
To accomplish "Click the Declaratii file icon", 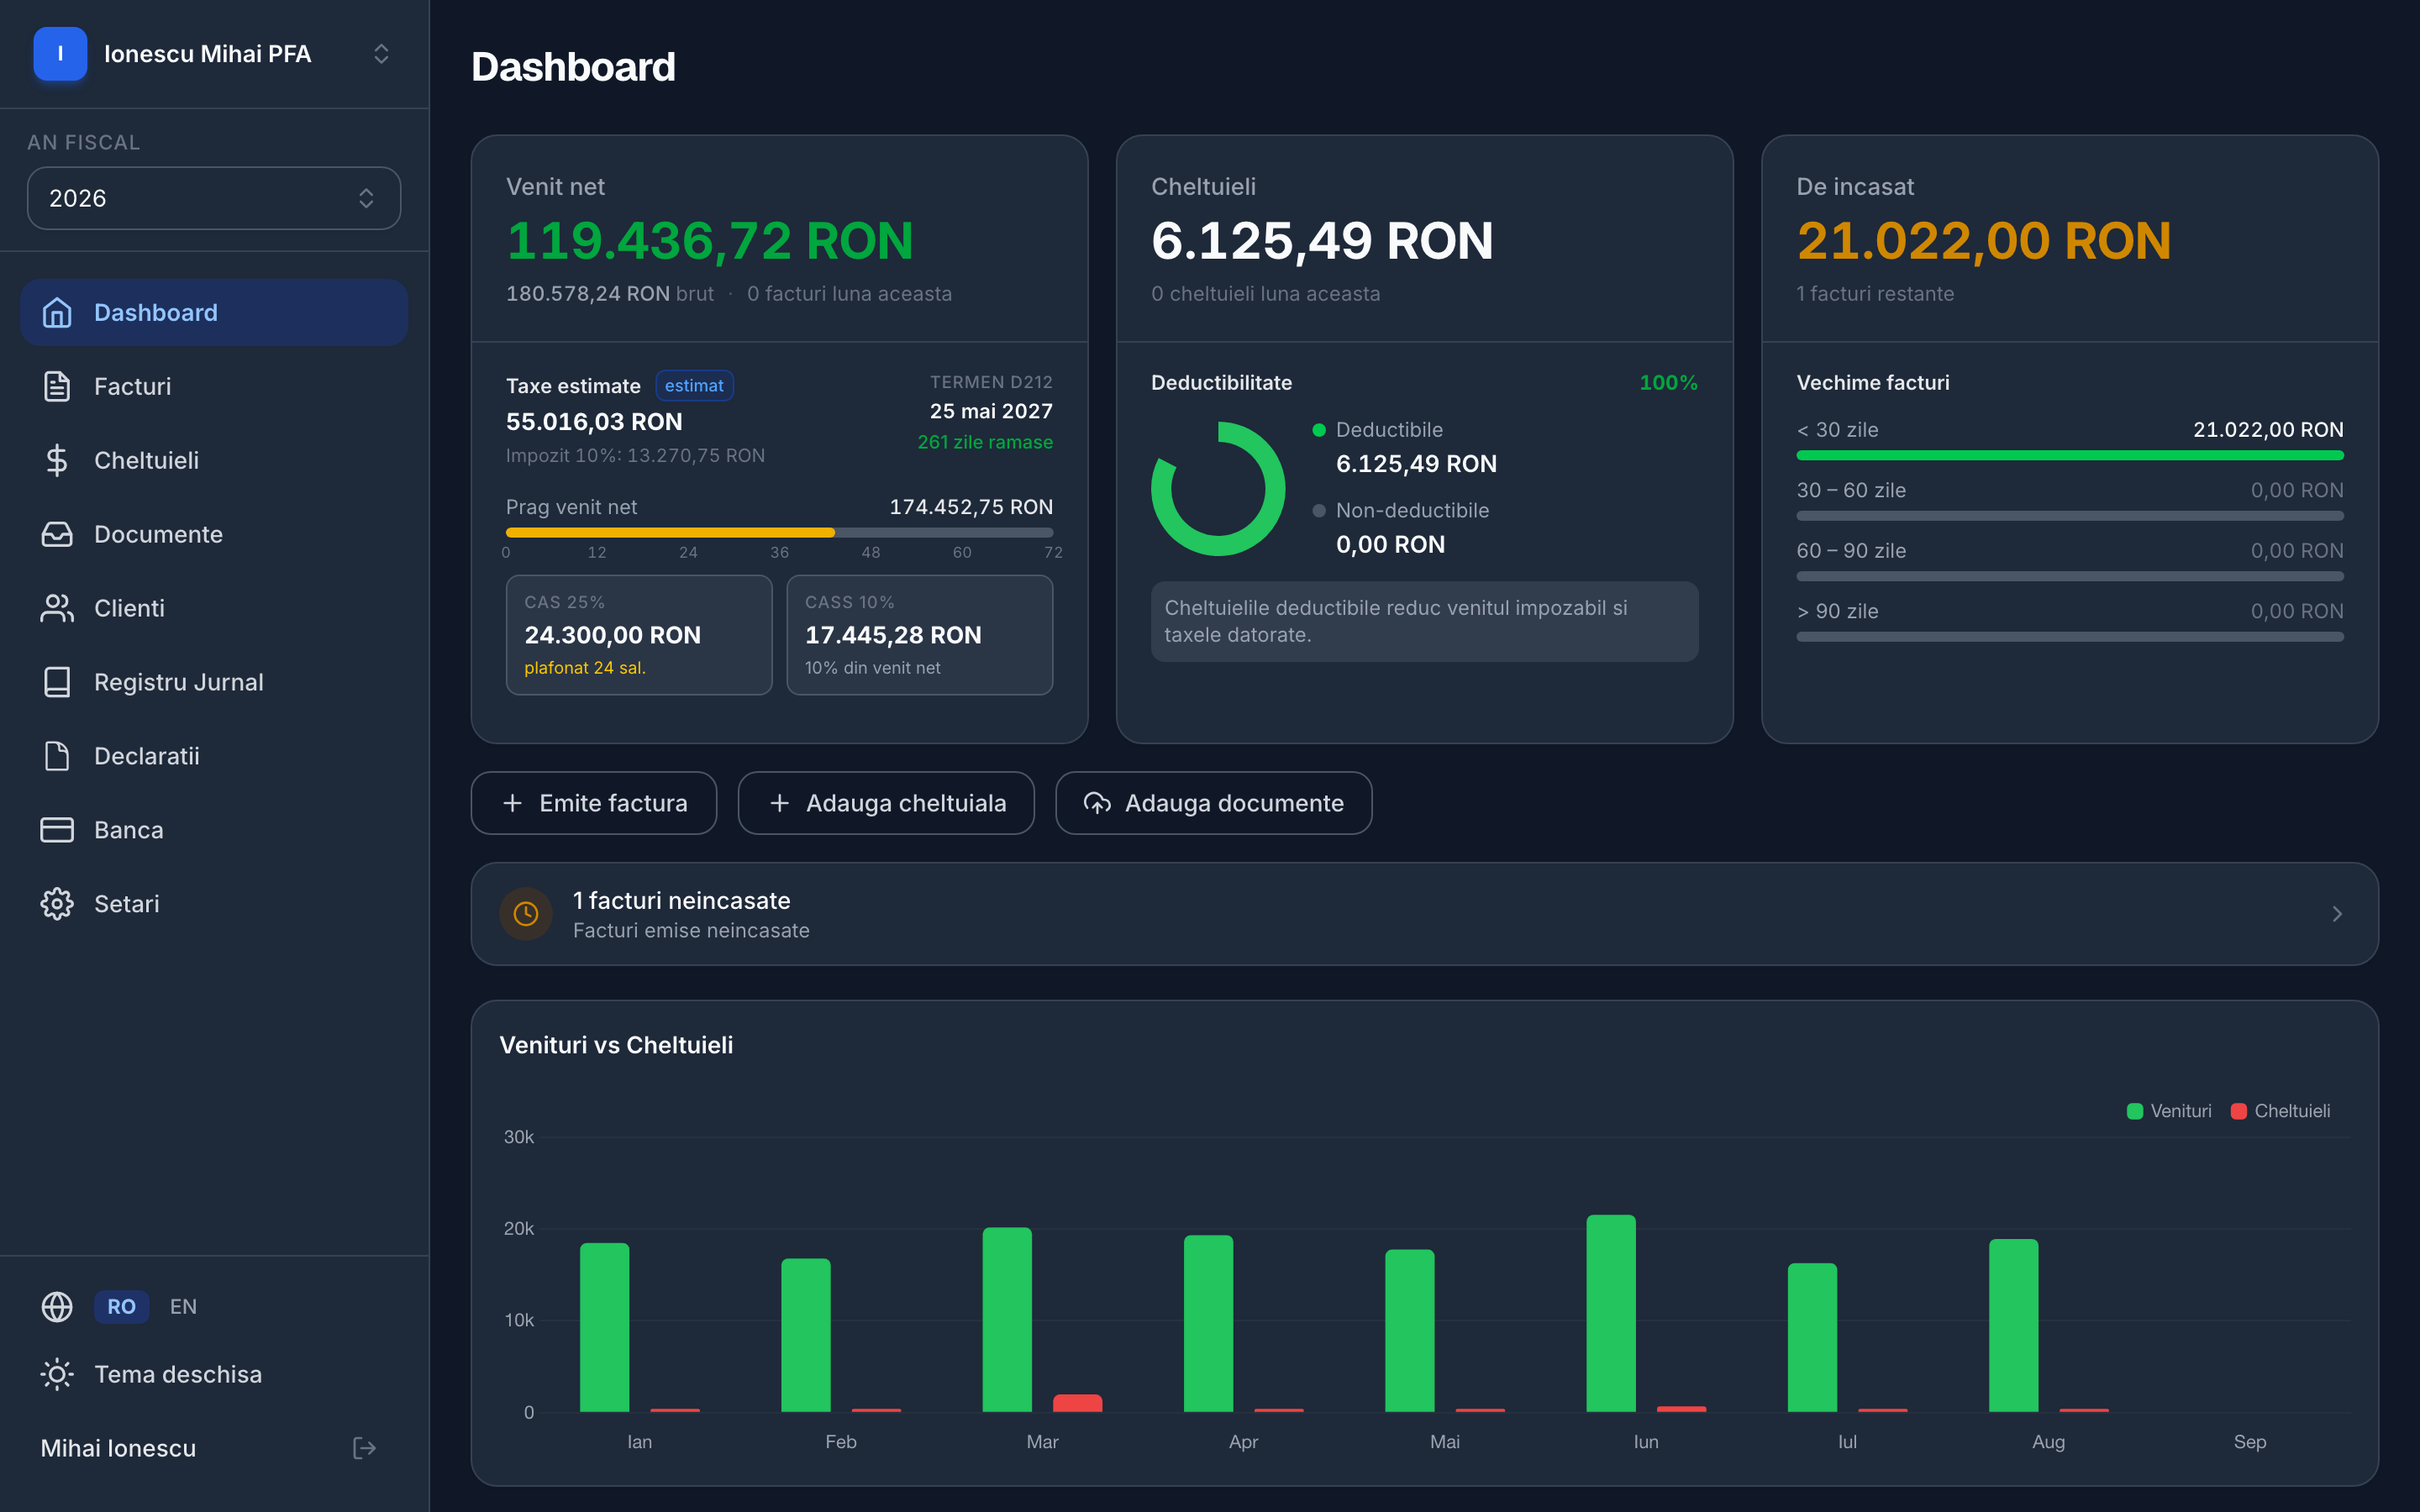I will point(57,757).
